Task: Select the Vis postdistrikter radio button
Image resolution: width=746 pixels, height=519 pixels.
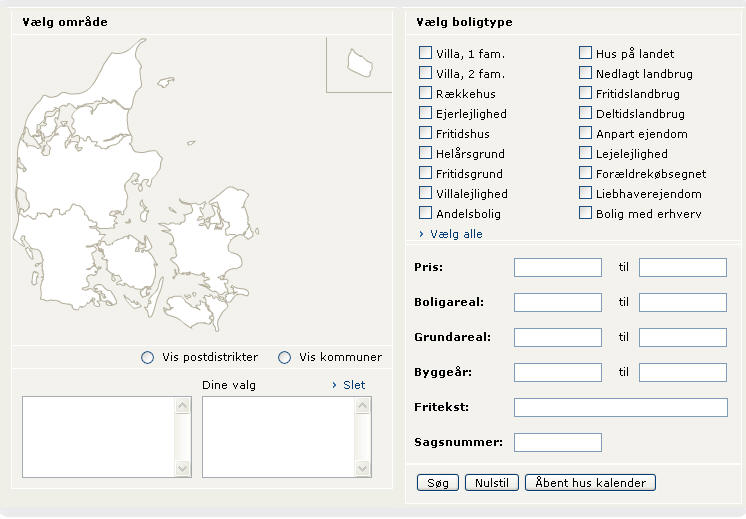Action: coord(147,357)
